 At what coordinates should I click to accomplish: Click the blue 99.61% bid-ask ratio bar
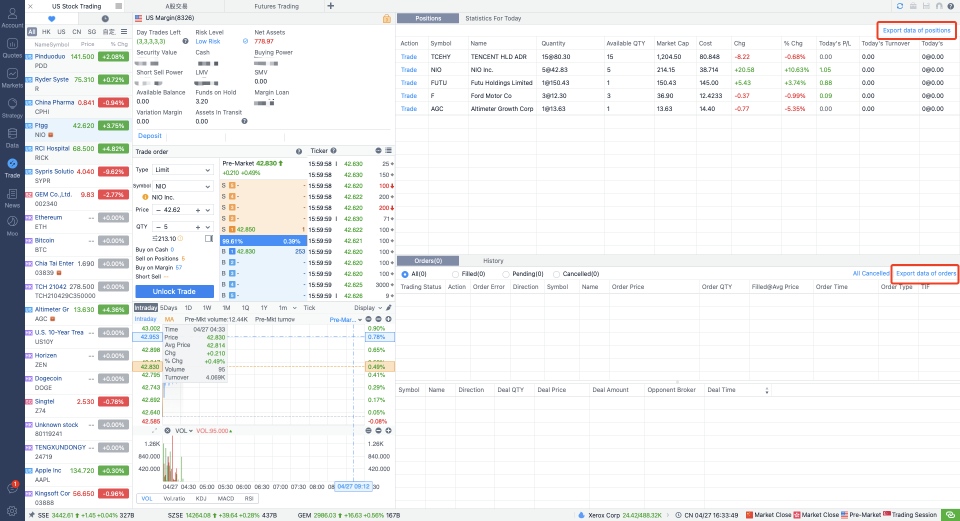[263, 241]
